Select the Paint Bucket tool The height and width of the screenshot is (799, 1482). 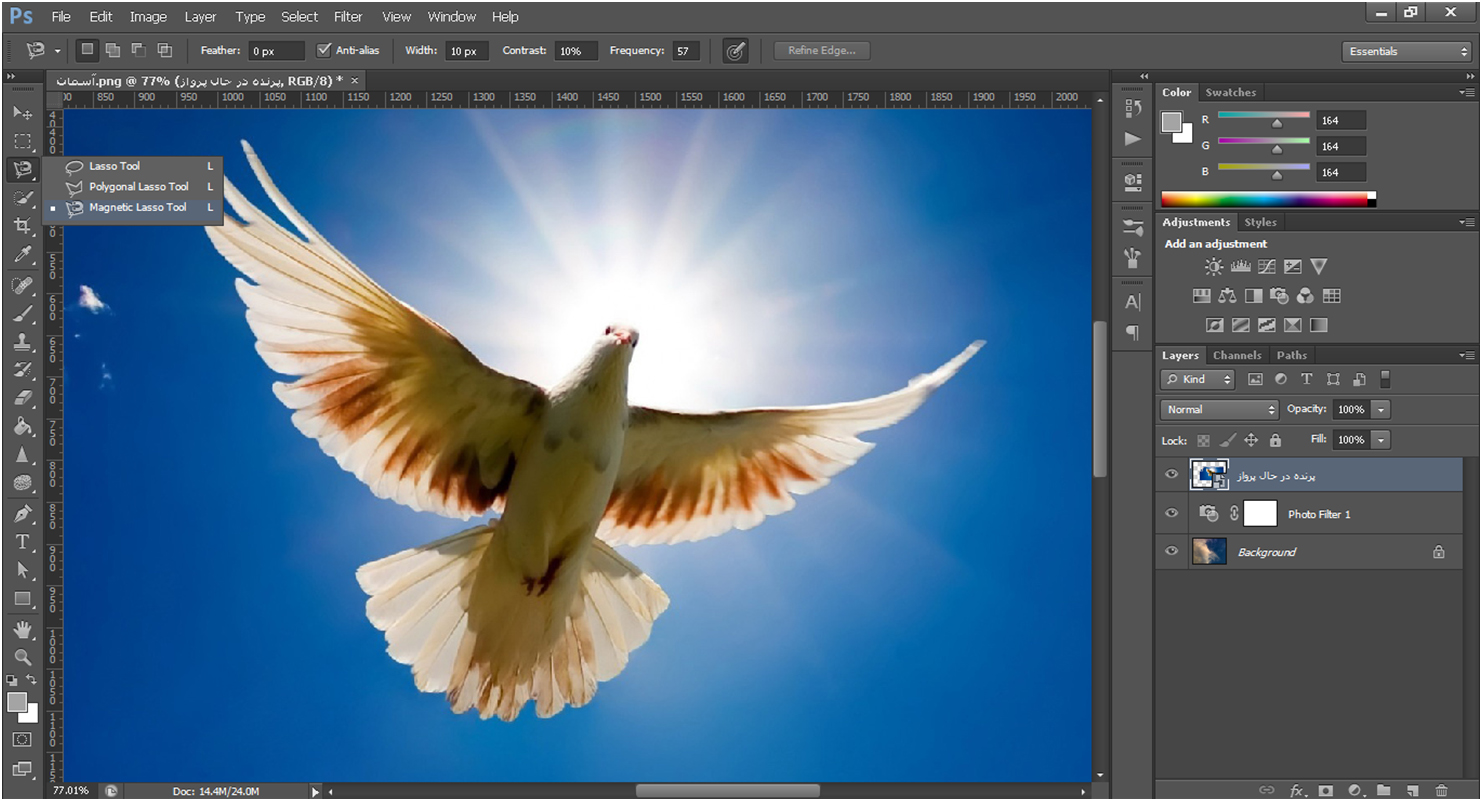coord(22,427)
